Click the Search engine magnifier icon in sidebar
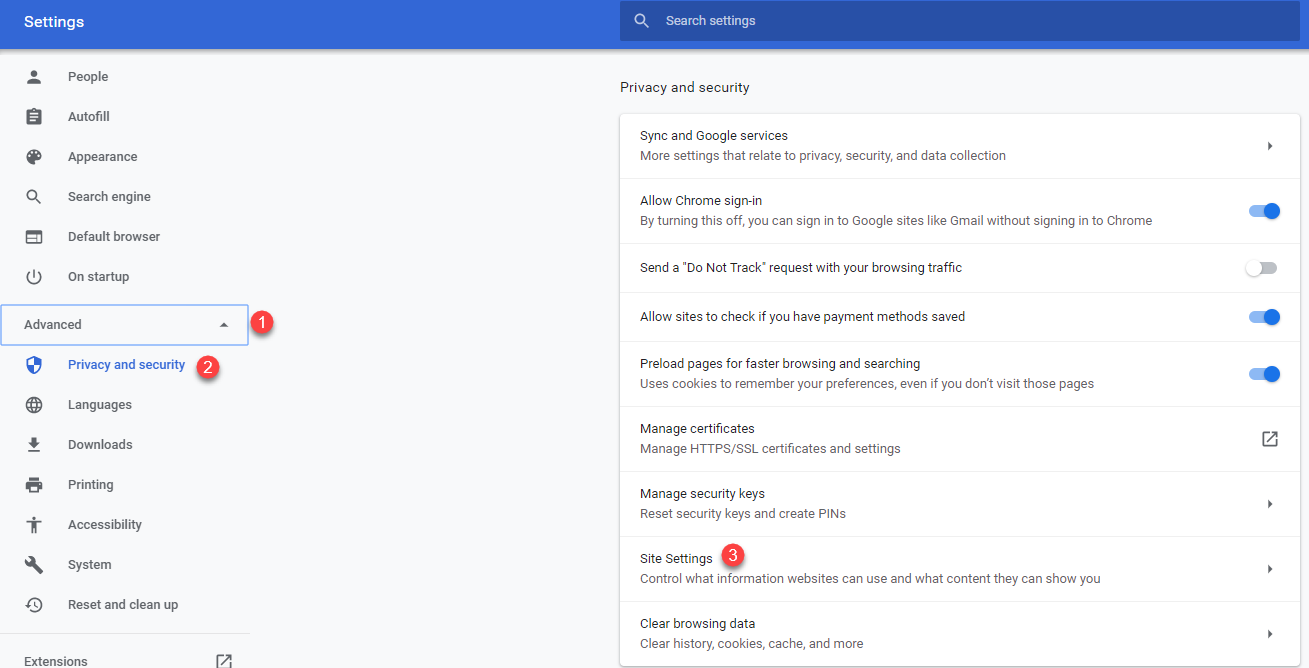The width and height of the screenshot is (1309, 668). (x=34, y=197)
